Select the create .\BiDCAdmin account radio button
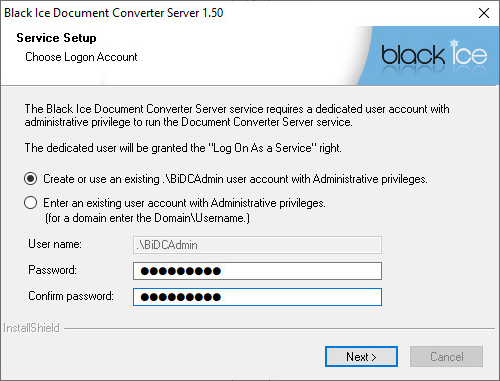500x381 pixels. [x=31, y=179]
